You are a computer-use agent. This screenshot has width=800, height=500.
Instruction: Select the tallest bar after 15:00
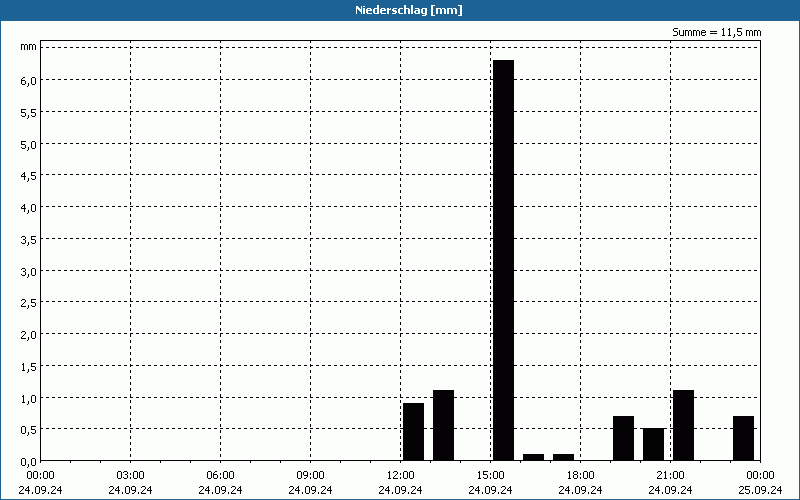click(x=504, y=260)
